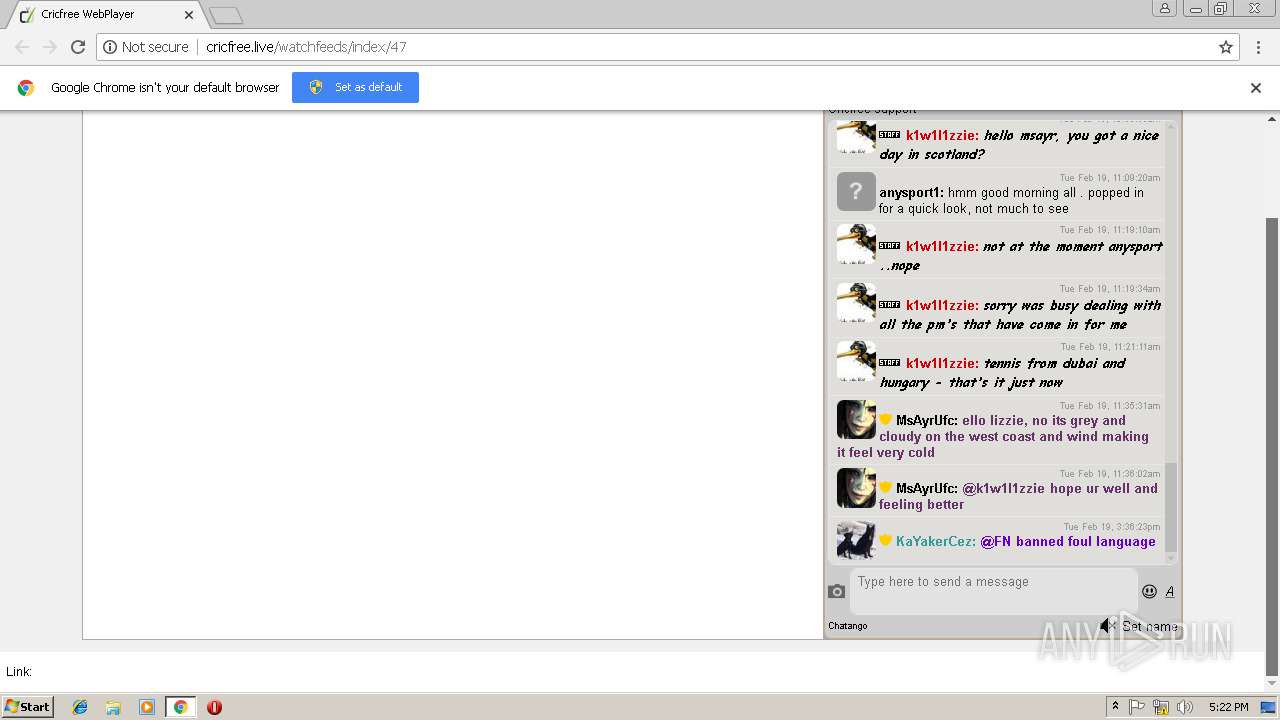Open a new browser tab
The width and height of the screenshot is (1280, 720).
click(225, 16)
